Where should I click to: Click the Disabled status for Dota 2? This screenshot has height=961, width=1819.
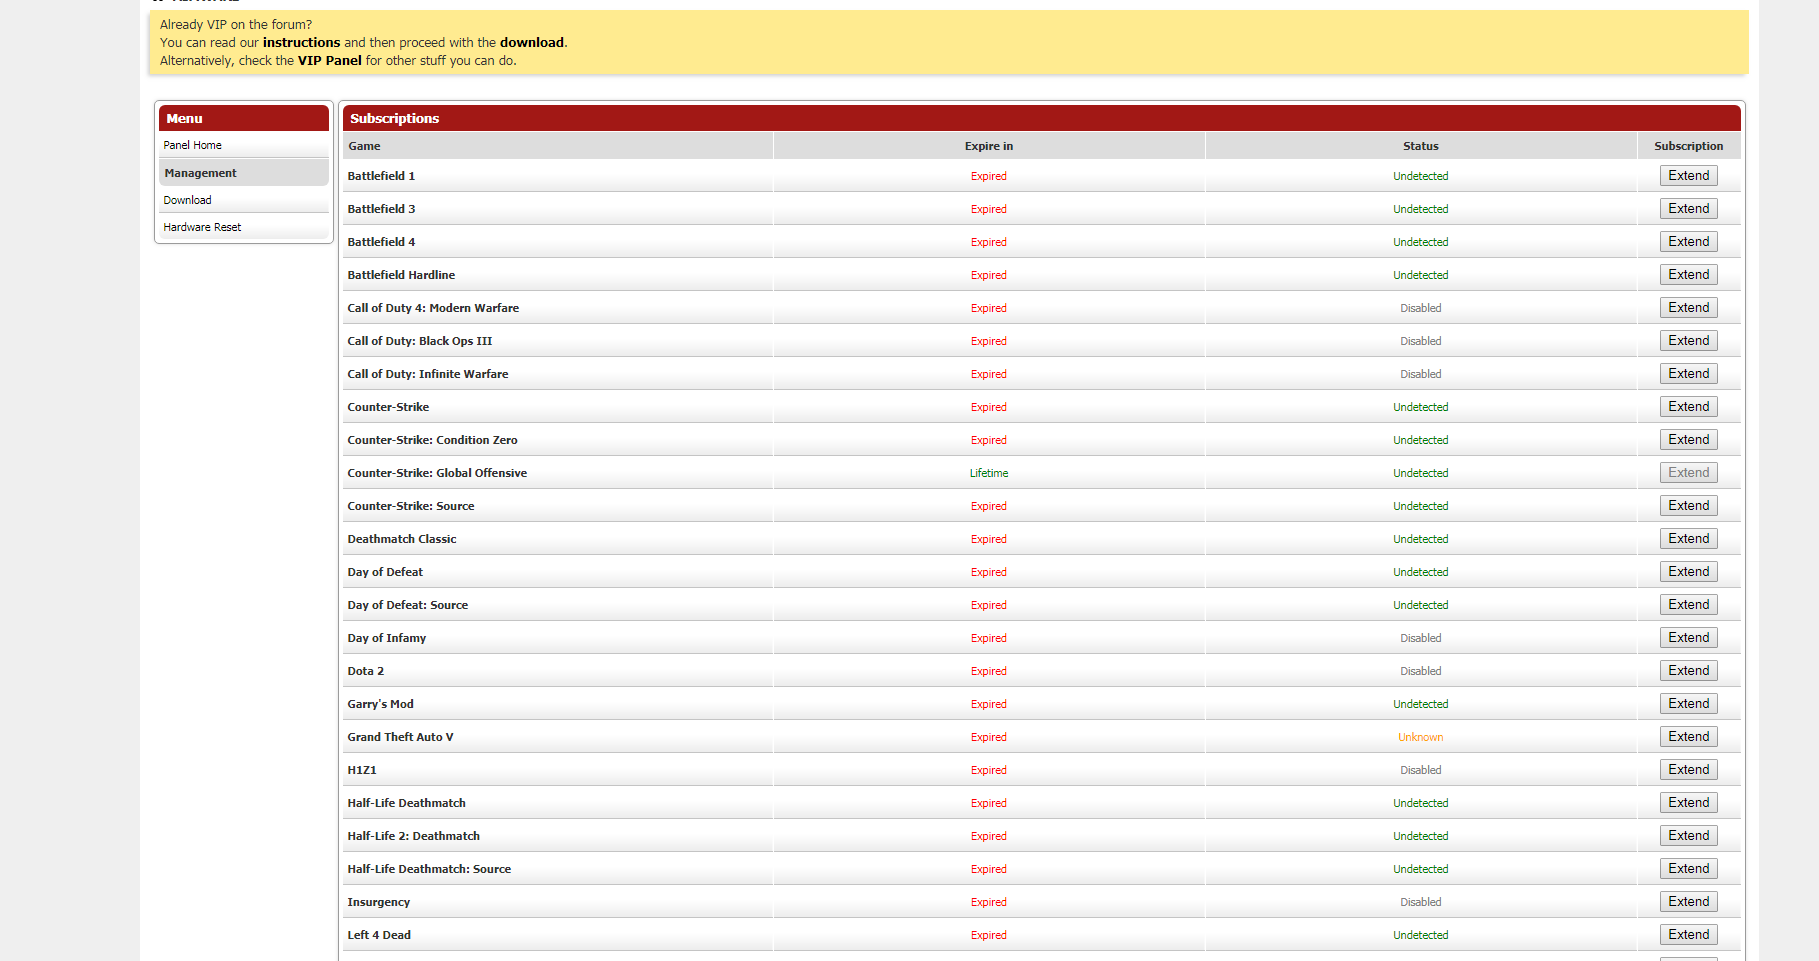pyautogui.click(x=1421, y=671)
